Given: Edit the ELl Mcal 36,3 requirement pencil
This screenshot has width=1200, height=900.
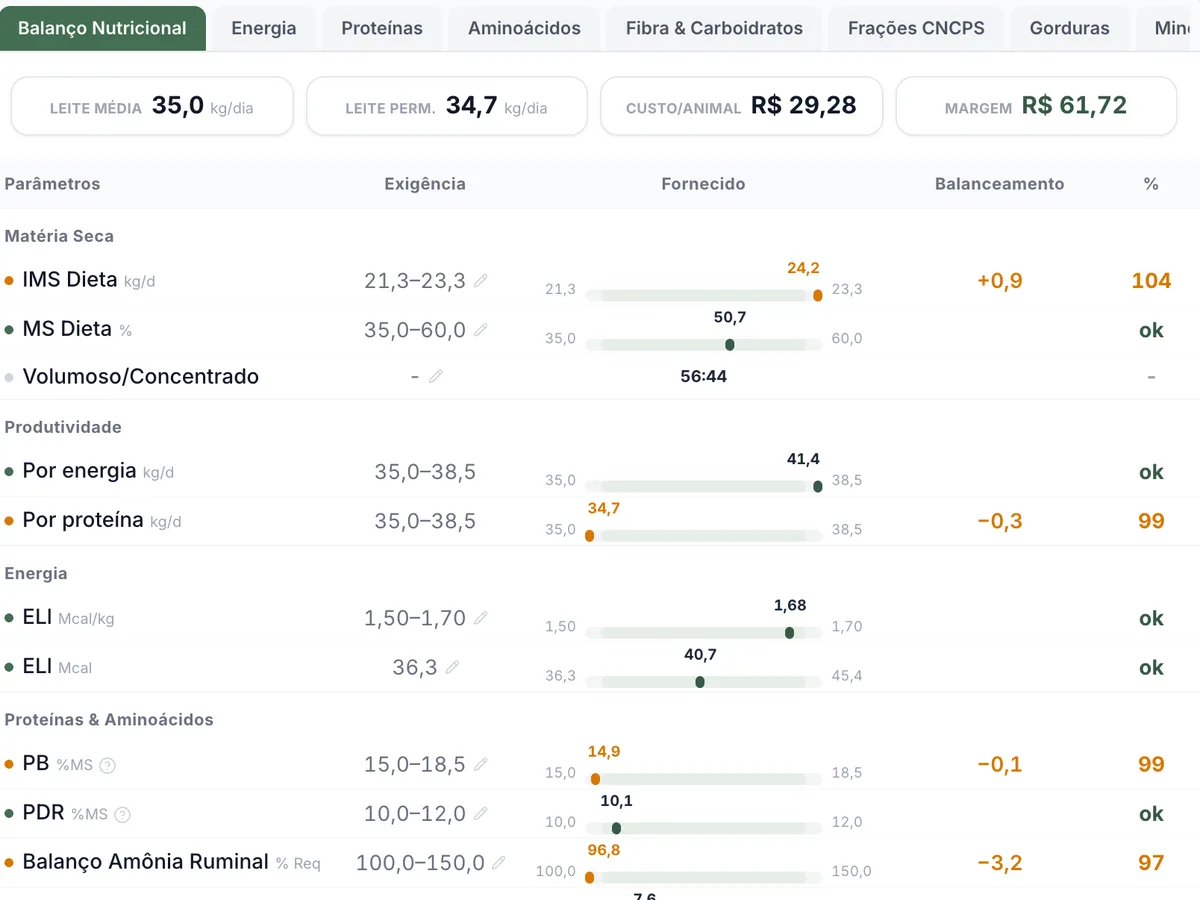Looking at the screenshot, I should point(452,667).
